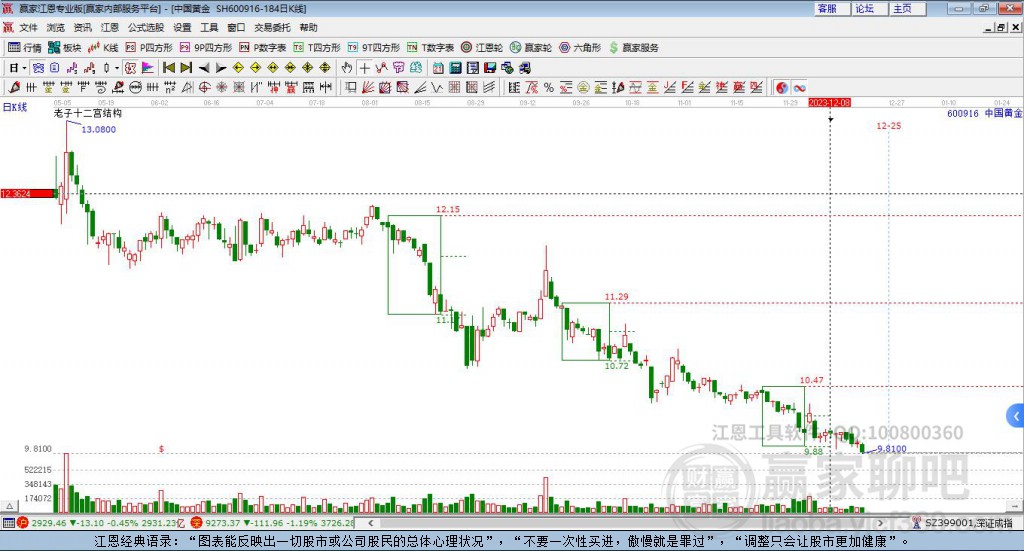Jump to the last bar icon

(186, 68)
